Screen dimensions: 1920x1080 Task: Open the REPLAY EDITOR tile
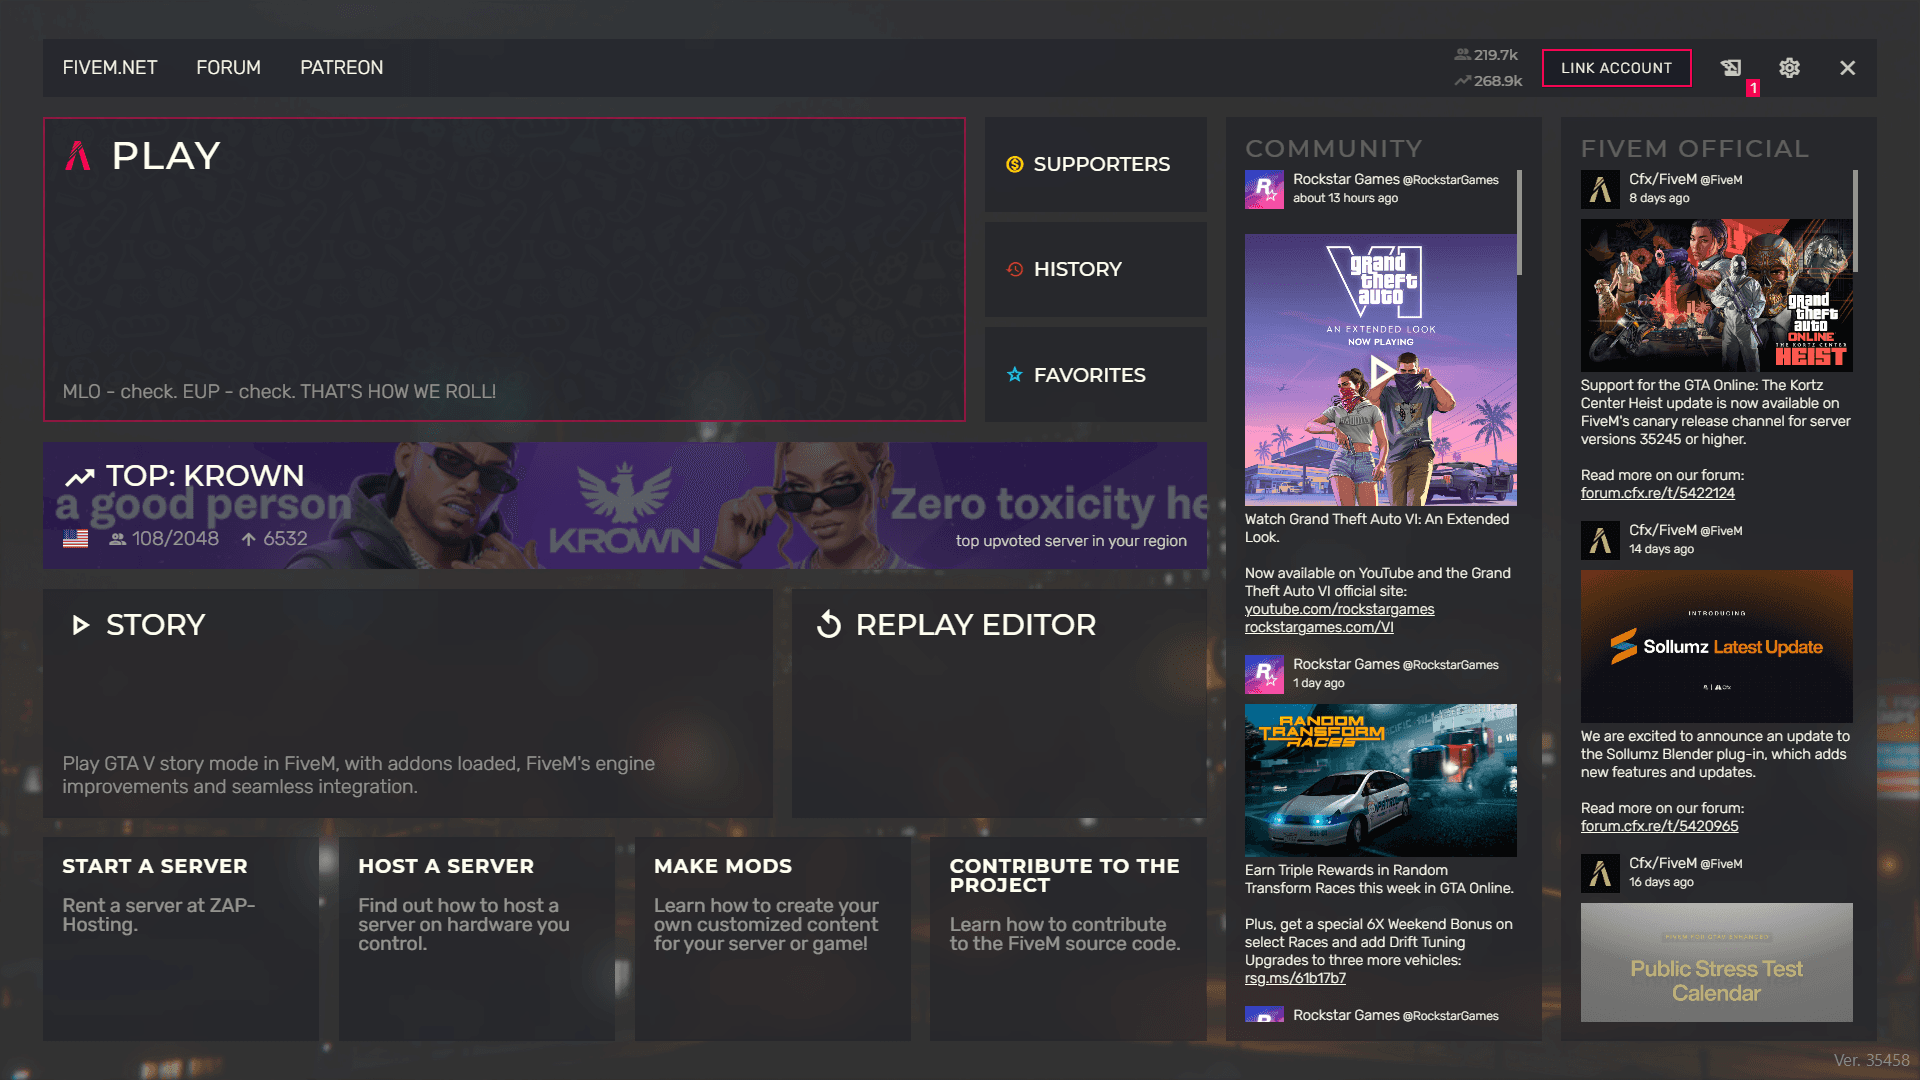click(999, 703)
